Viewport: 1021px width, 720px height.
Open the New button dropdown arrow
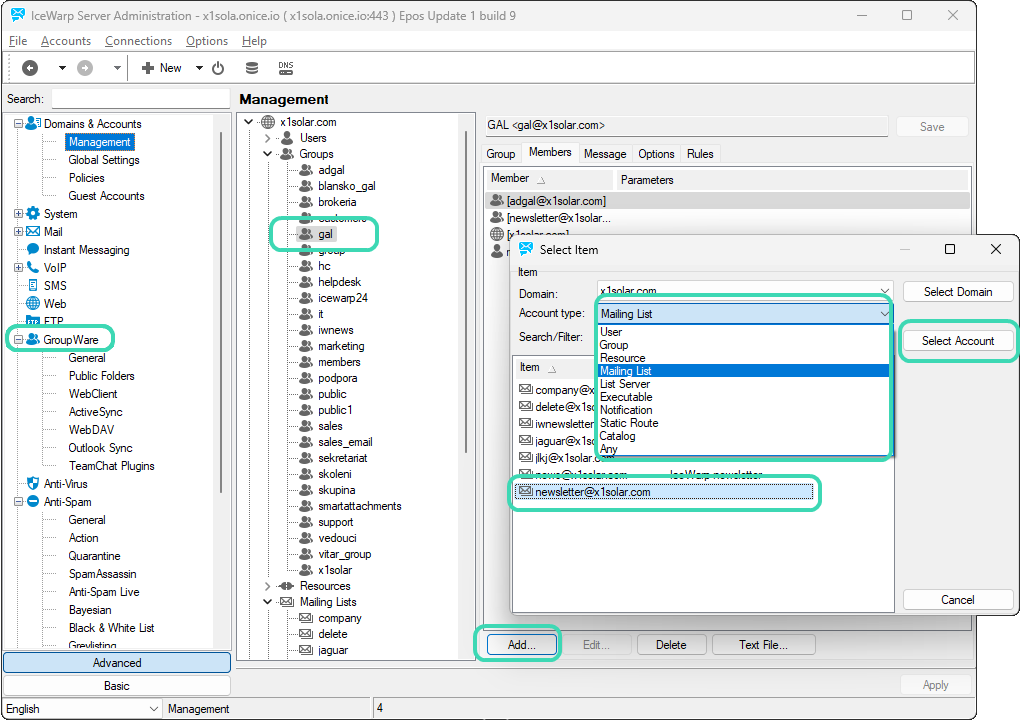(199, 68)
